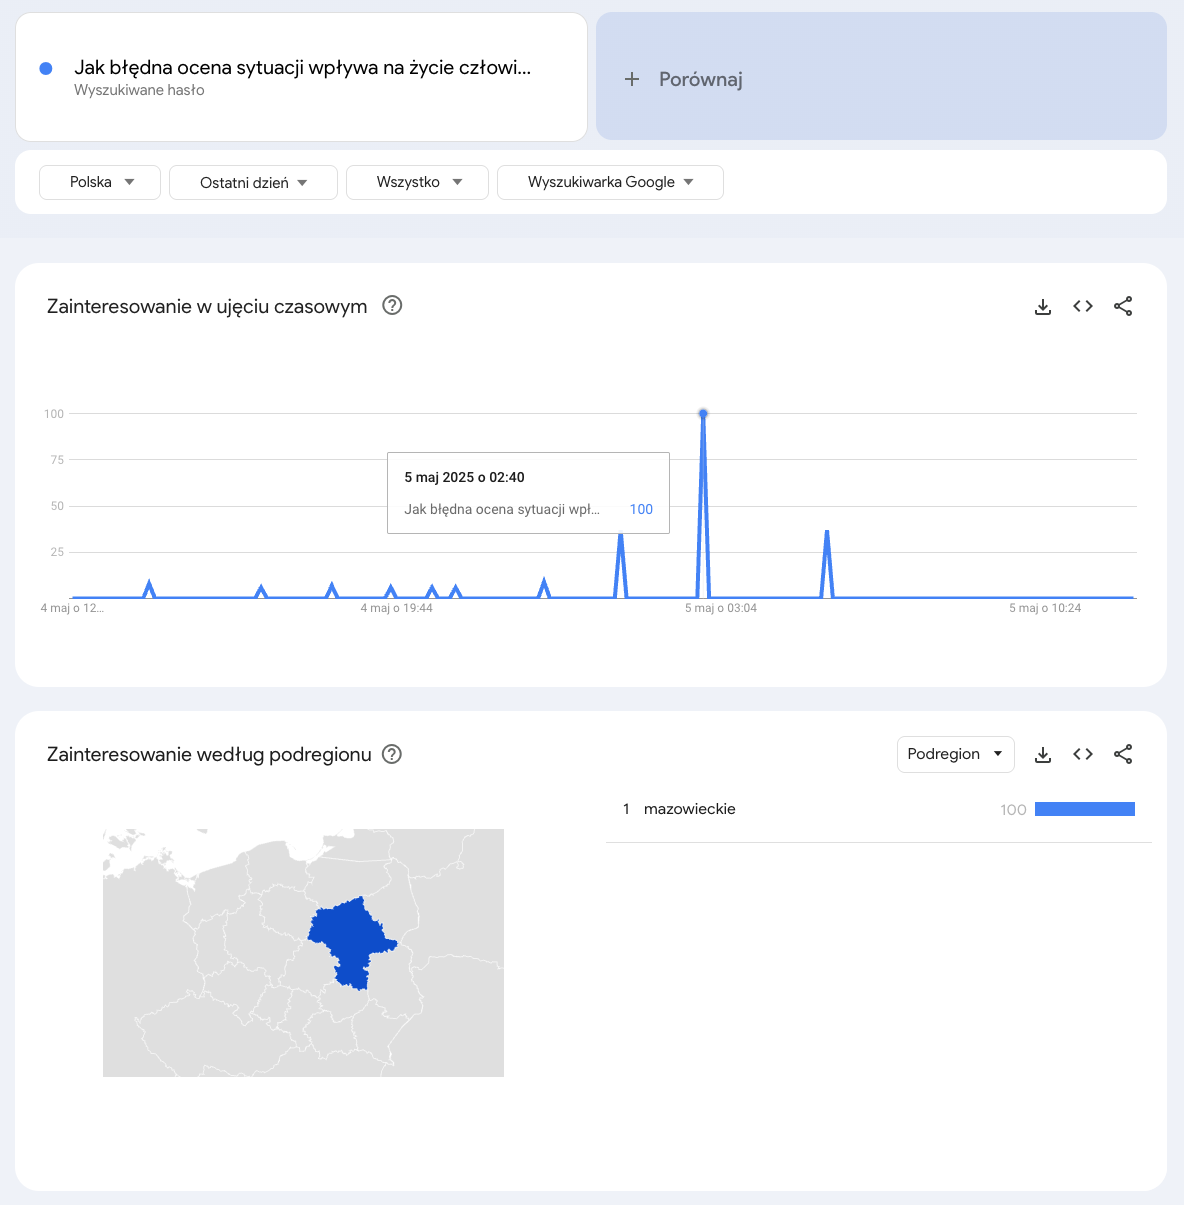The width and height of the screenshot is (1184, 1205).
Task: Open embed code for the time chart
Action: pos(1083,307)
